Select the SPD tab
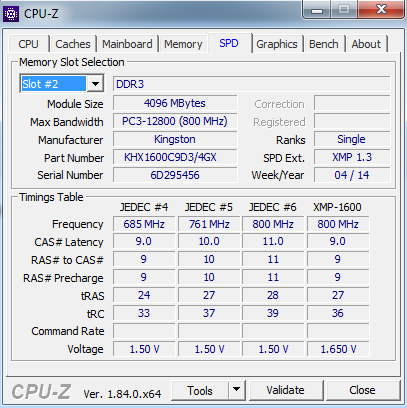Screen dimensions: 407x408 point(229,43)
